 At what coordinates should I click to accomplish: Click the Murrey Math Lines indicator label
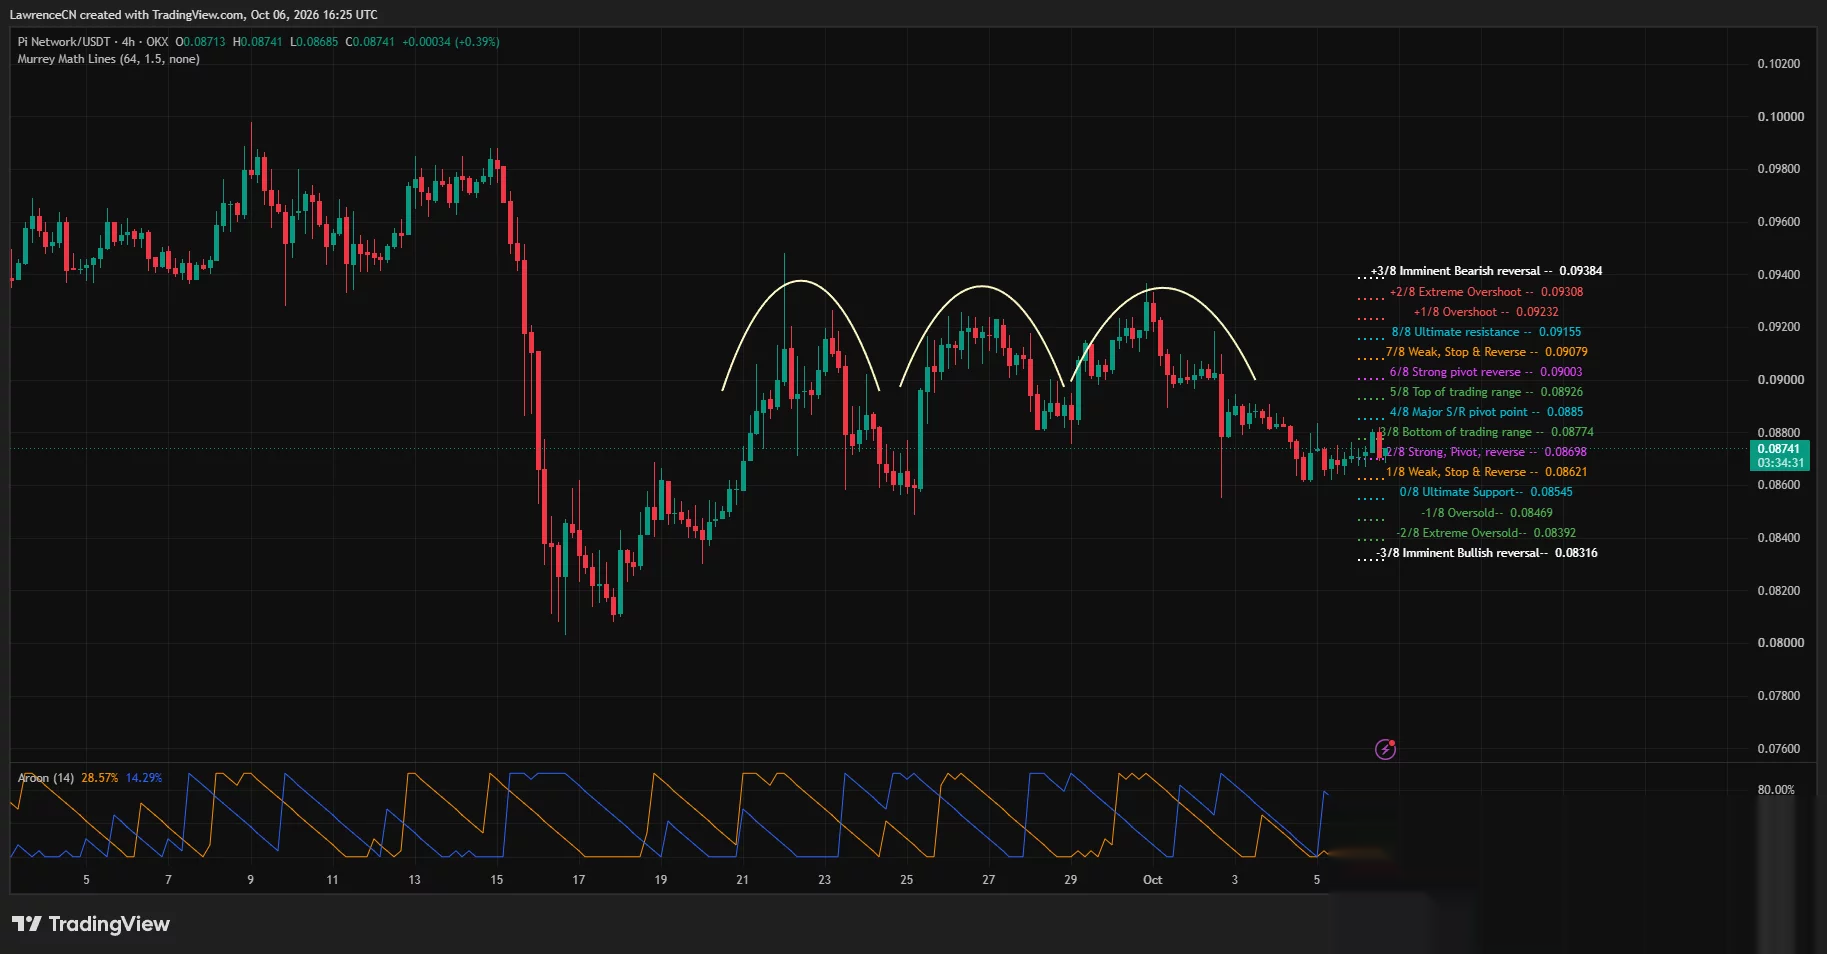[x=108, y=59]
